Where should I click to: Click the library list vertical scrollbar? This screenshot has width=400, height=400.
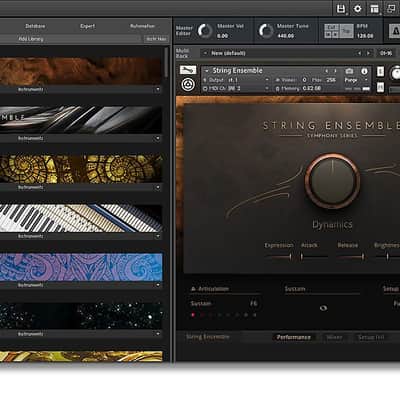[x=166, y=62]
